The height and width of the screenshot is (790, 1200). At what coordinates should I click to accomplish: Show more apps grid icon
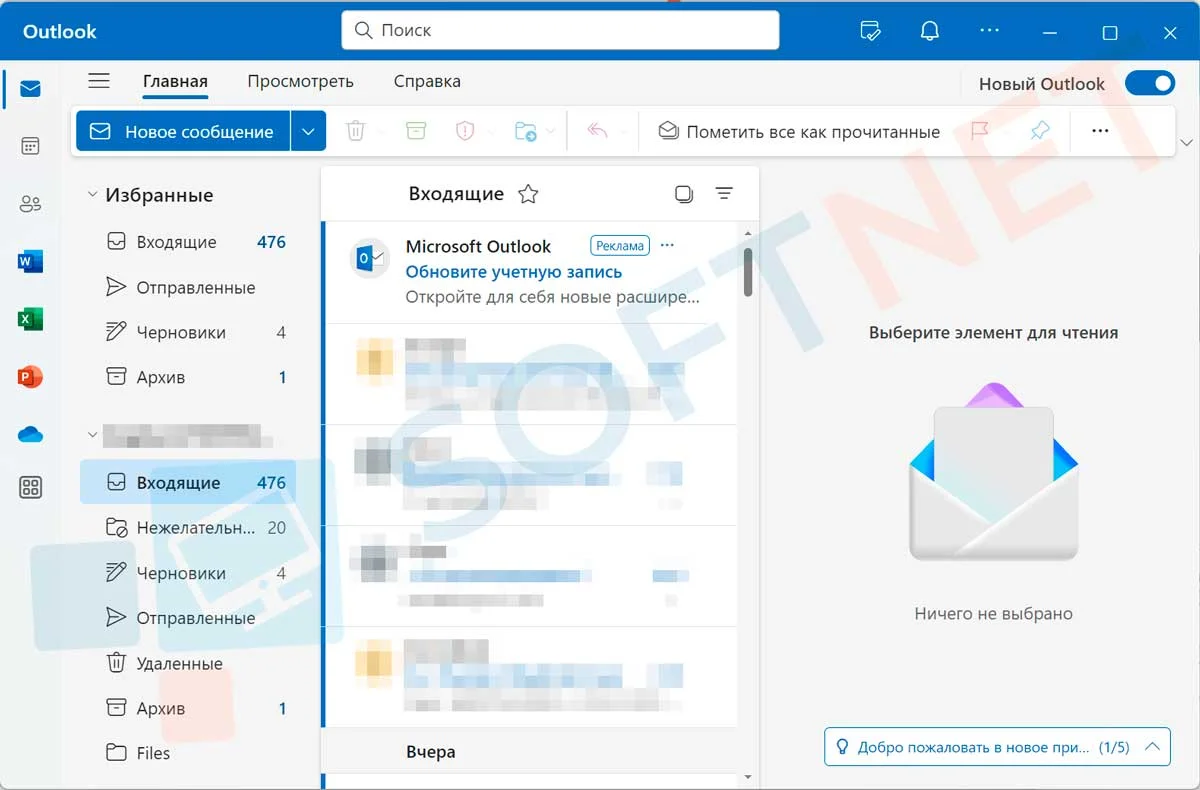point(30,488)
